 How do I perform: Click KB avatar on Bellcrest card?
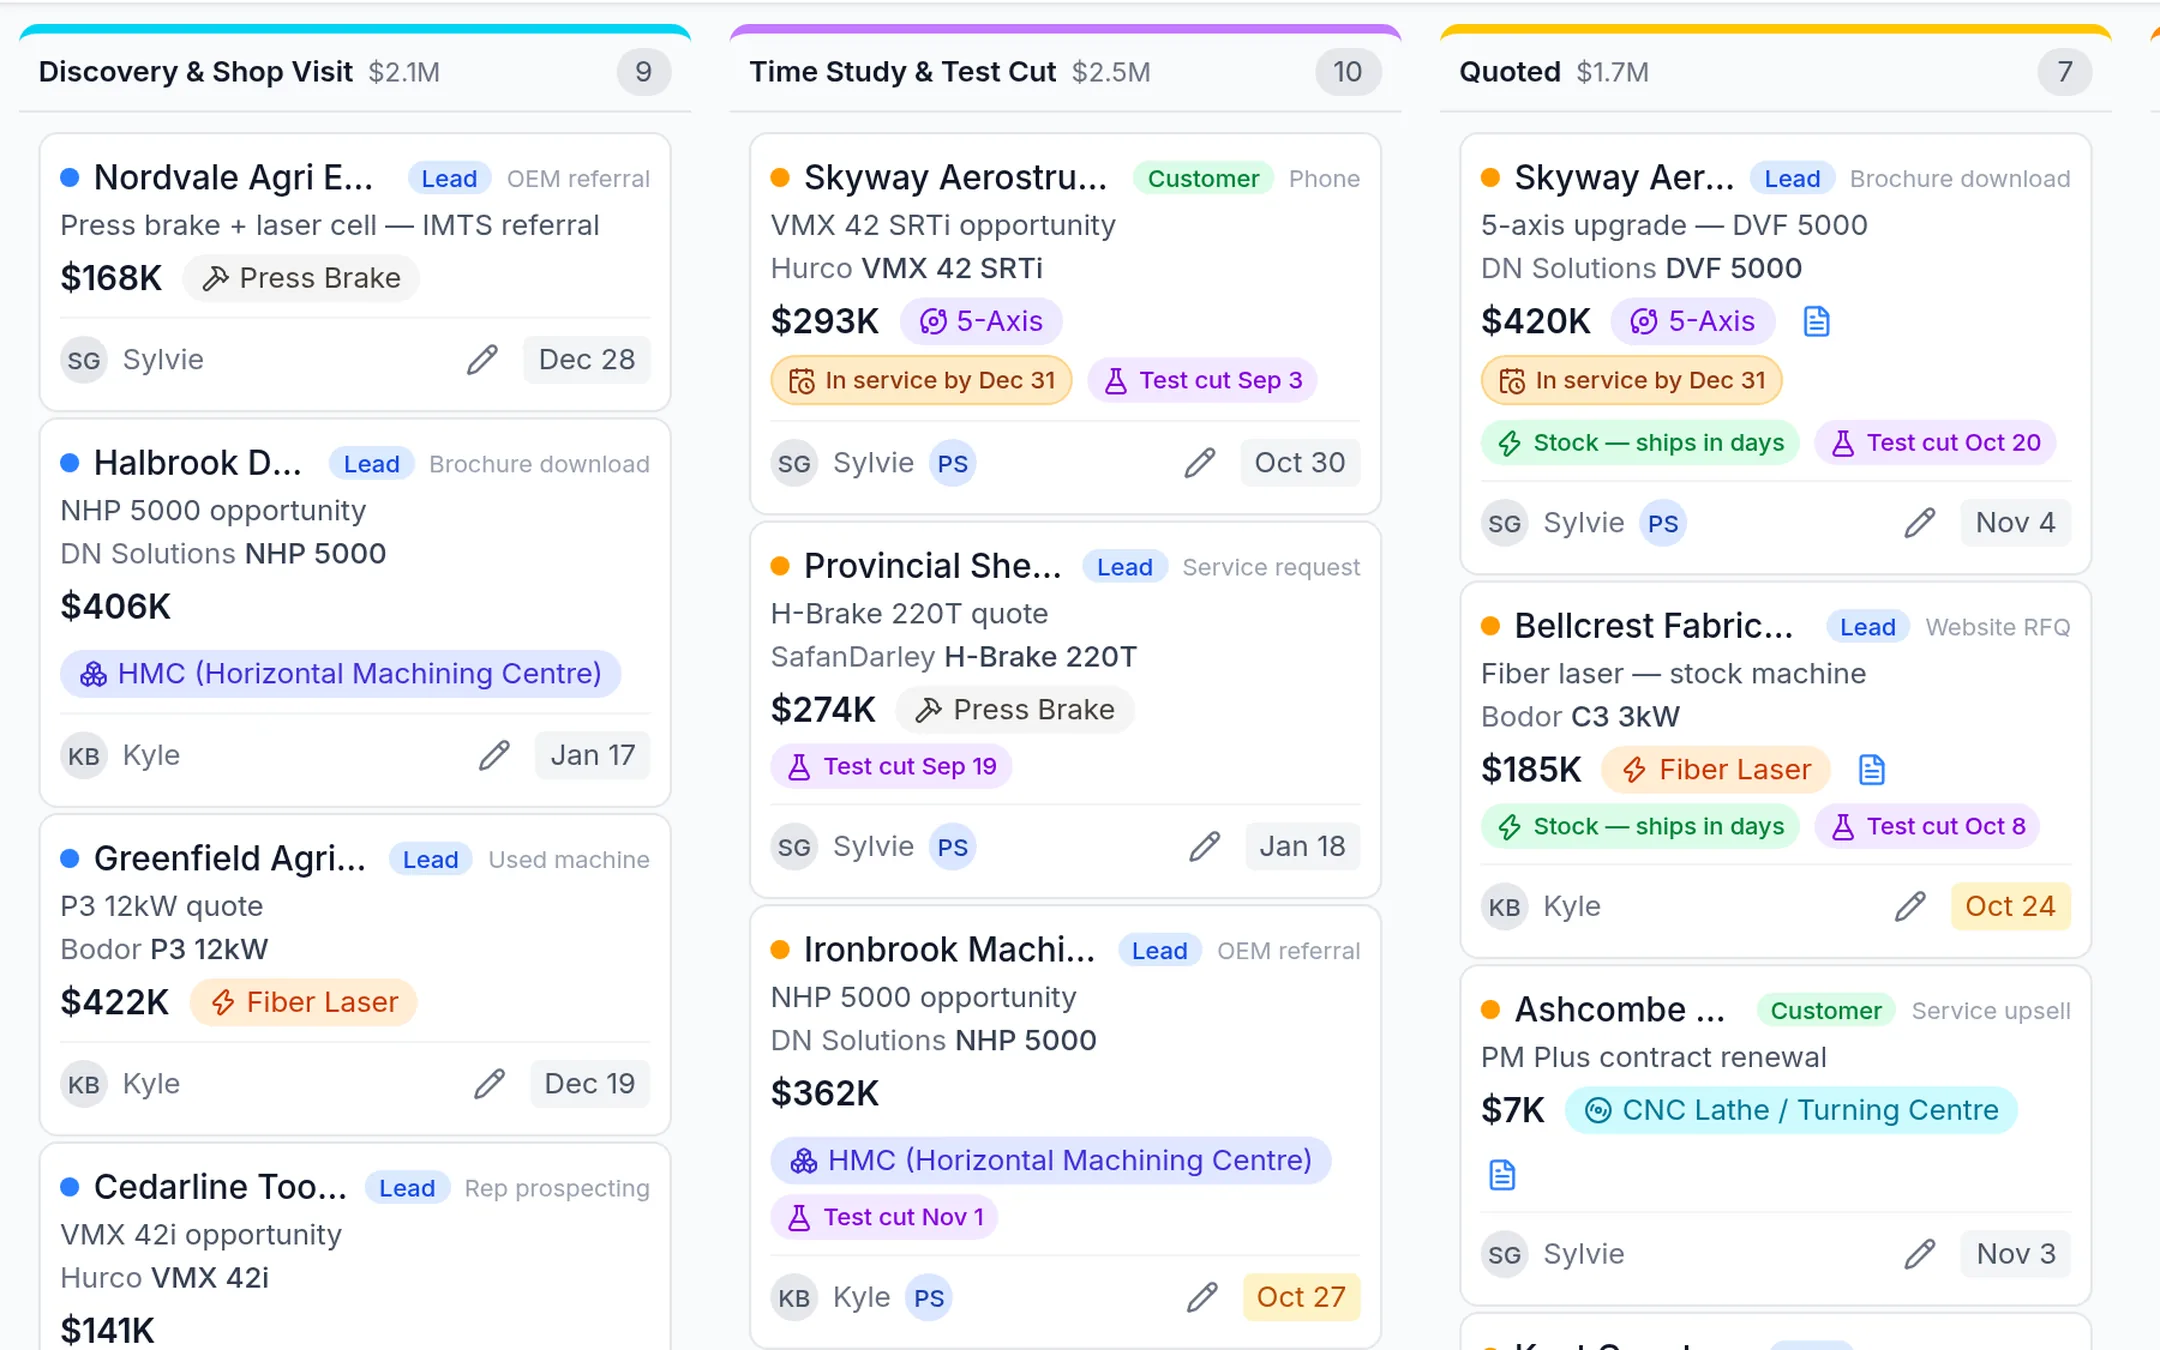pyautogui.click(x=1504, y=906)
